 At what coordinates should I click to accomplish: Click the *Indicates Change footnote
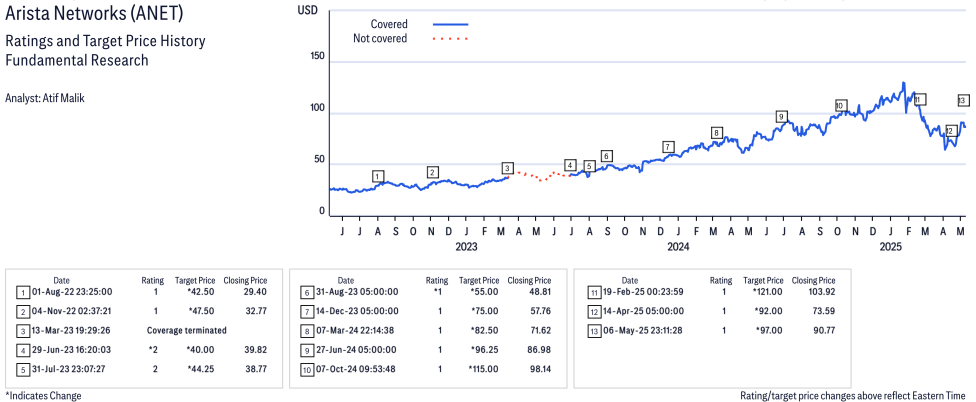click(44, 395)
